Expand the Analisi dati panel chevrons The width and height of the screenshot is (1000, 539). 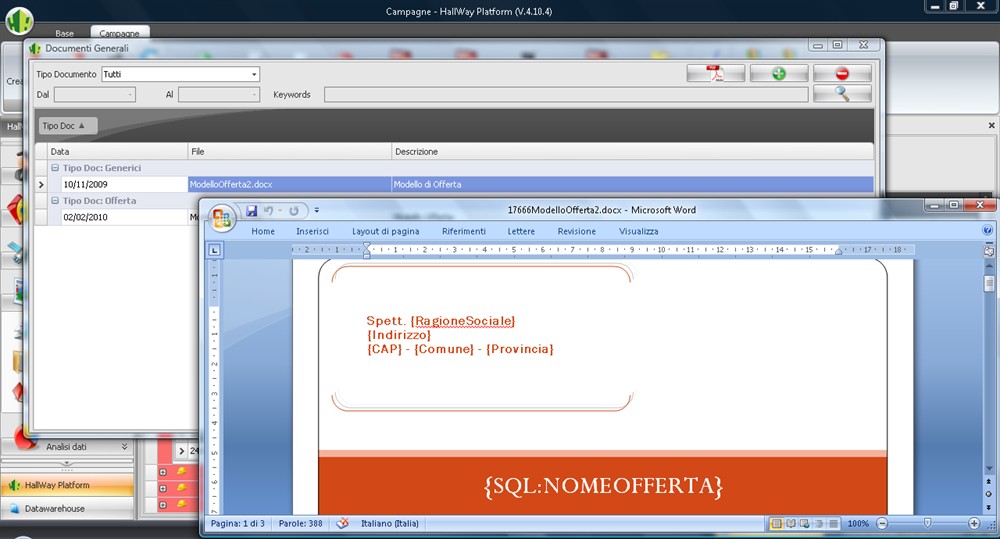(x=124, y=447)
